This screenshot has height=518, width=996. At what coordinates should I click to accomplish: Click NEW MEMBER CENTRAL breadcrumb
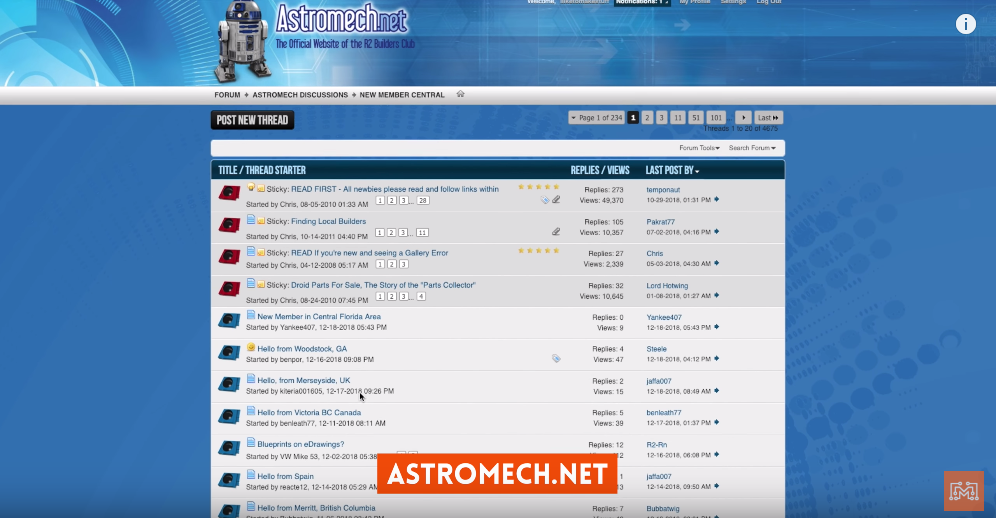click(402, 95)
